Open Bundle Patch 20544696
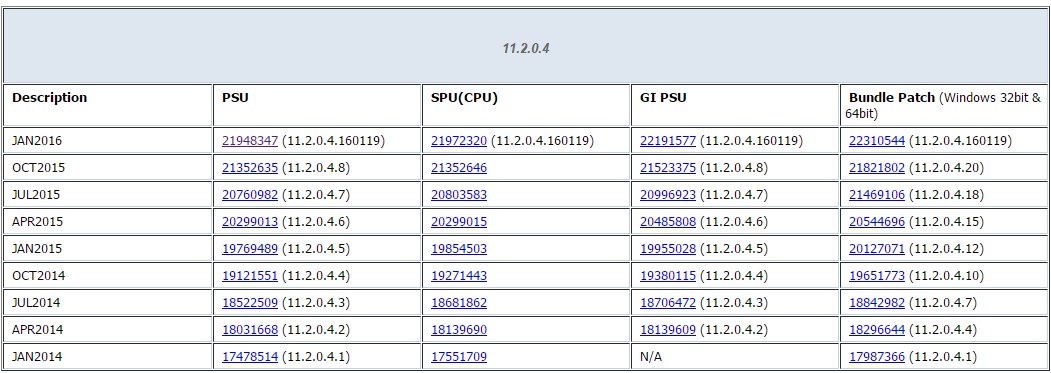The height and width of the screenshot is (373, 1051). (877, 221)
